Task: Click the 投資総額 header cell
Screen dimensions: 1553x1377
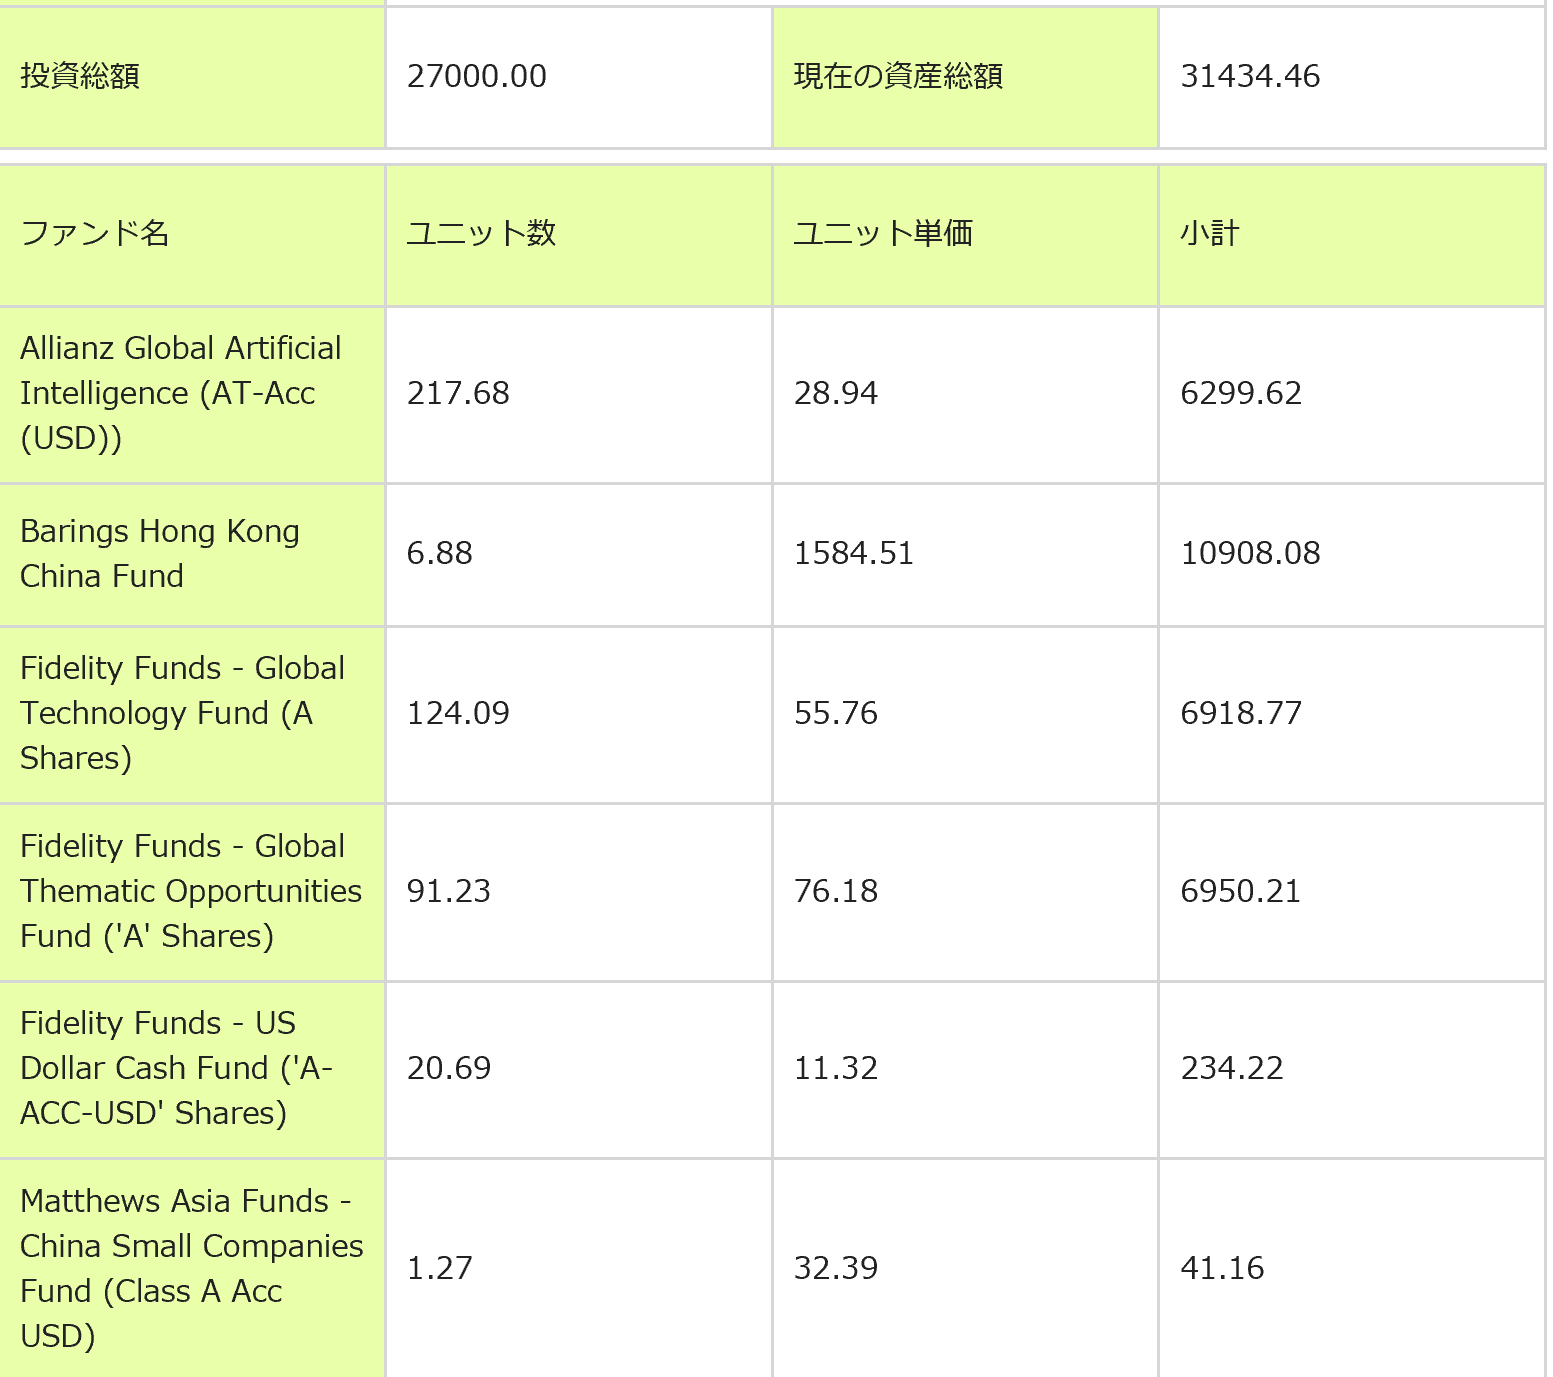Action: [80, 76]
